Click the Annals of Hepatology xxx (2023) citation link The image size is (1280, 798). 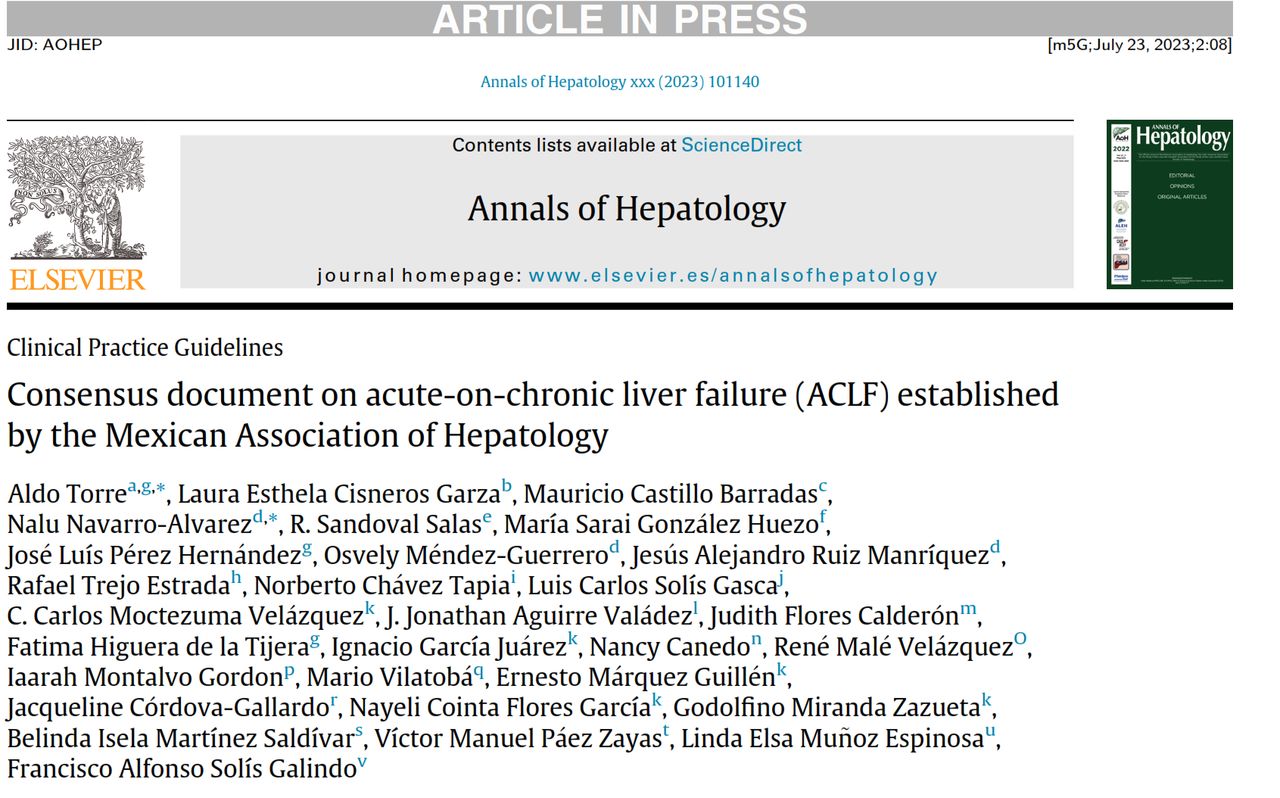click(x=619, y=82)
